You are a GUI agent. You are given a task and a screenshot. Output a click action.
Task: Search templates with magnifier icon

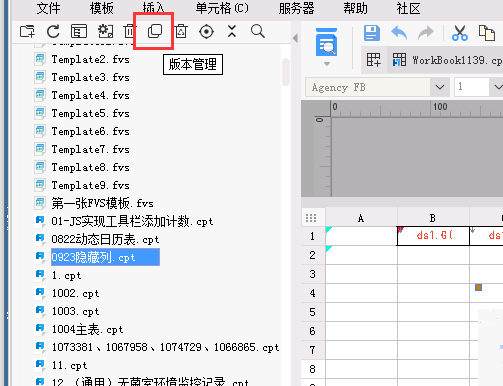coord(258,31)
